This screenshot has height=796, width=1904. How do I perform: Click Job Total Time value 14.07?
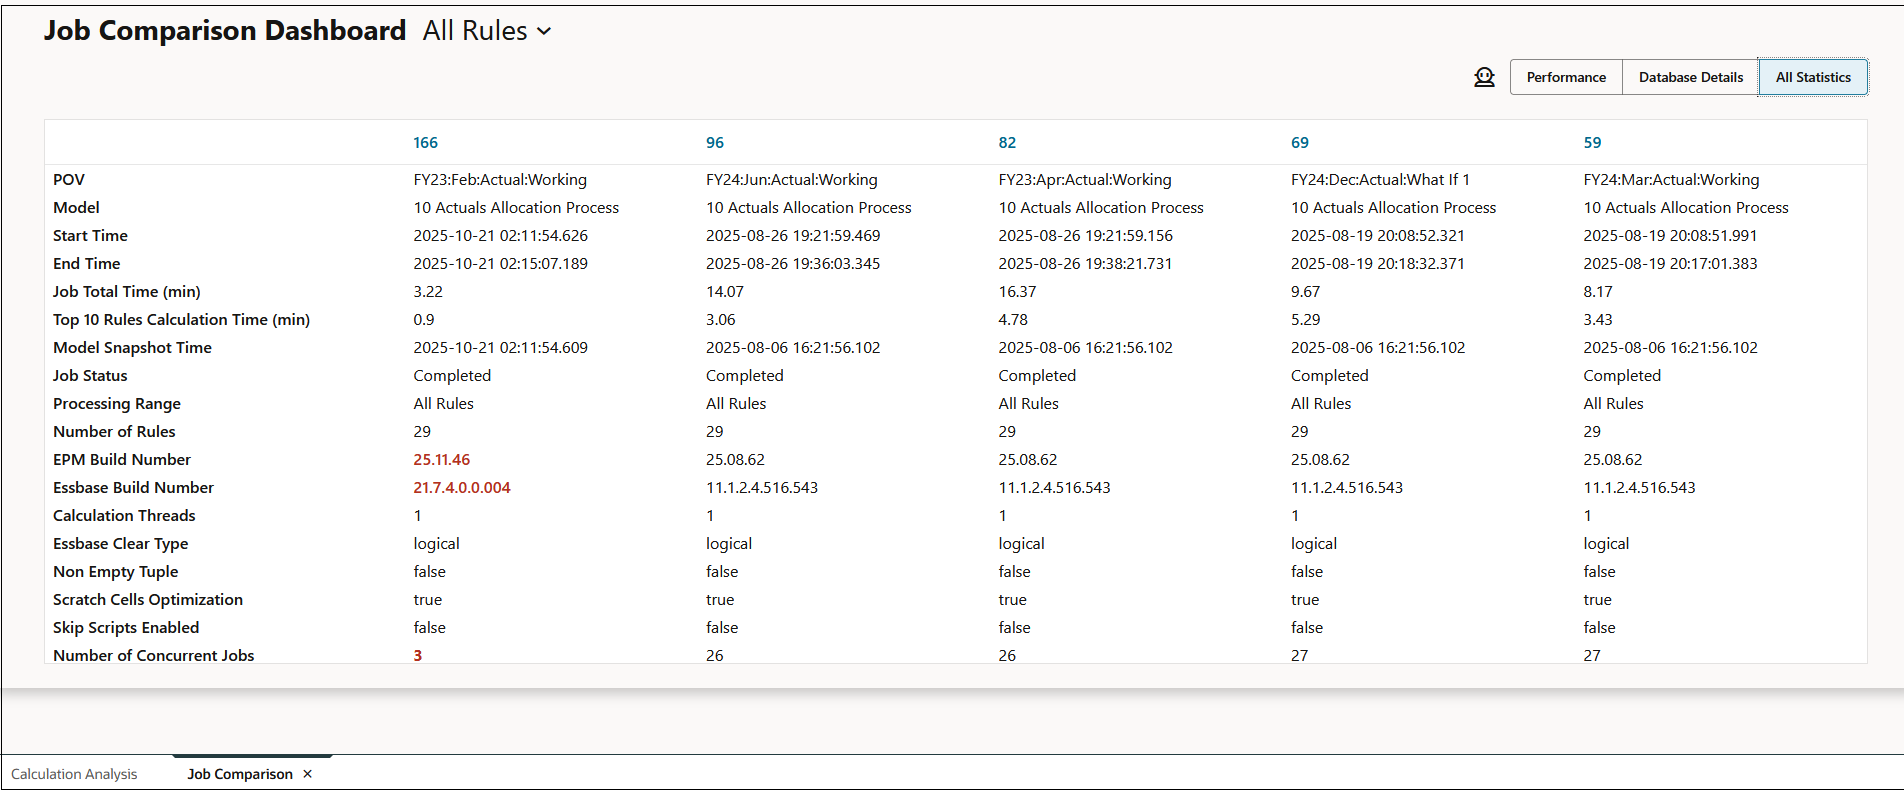[x=725, y=292]
